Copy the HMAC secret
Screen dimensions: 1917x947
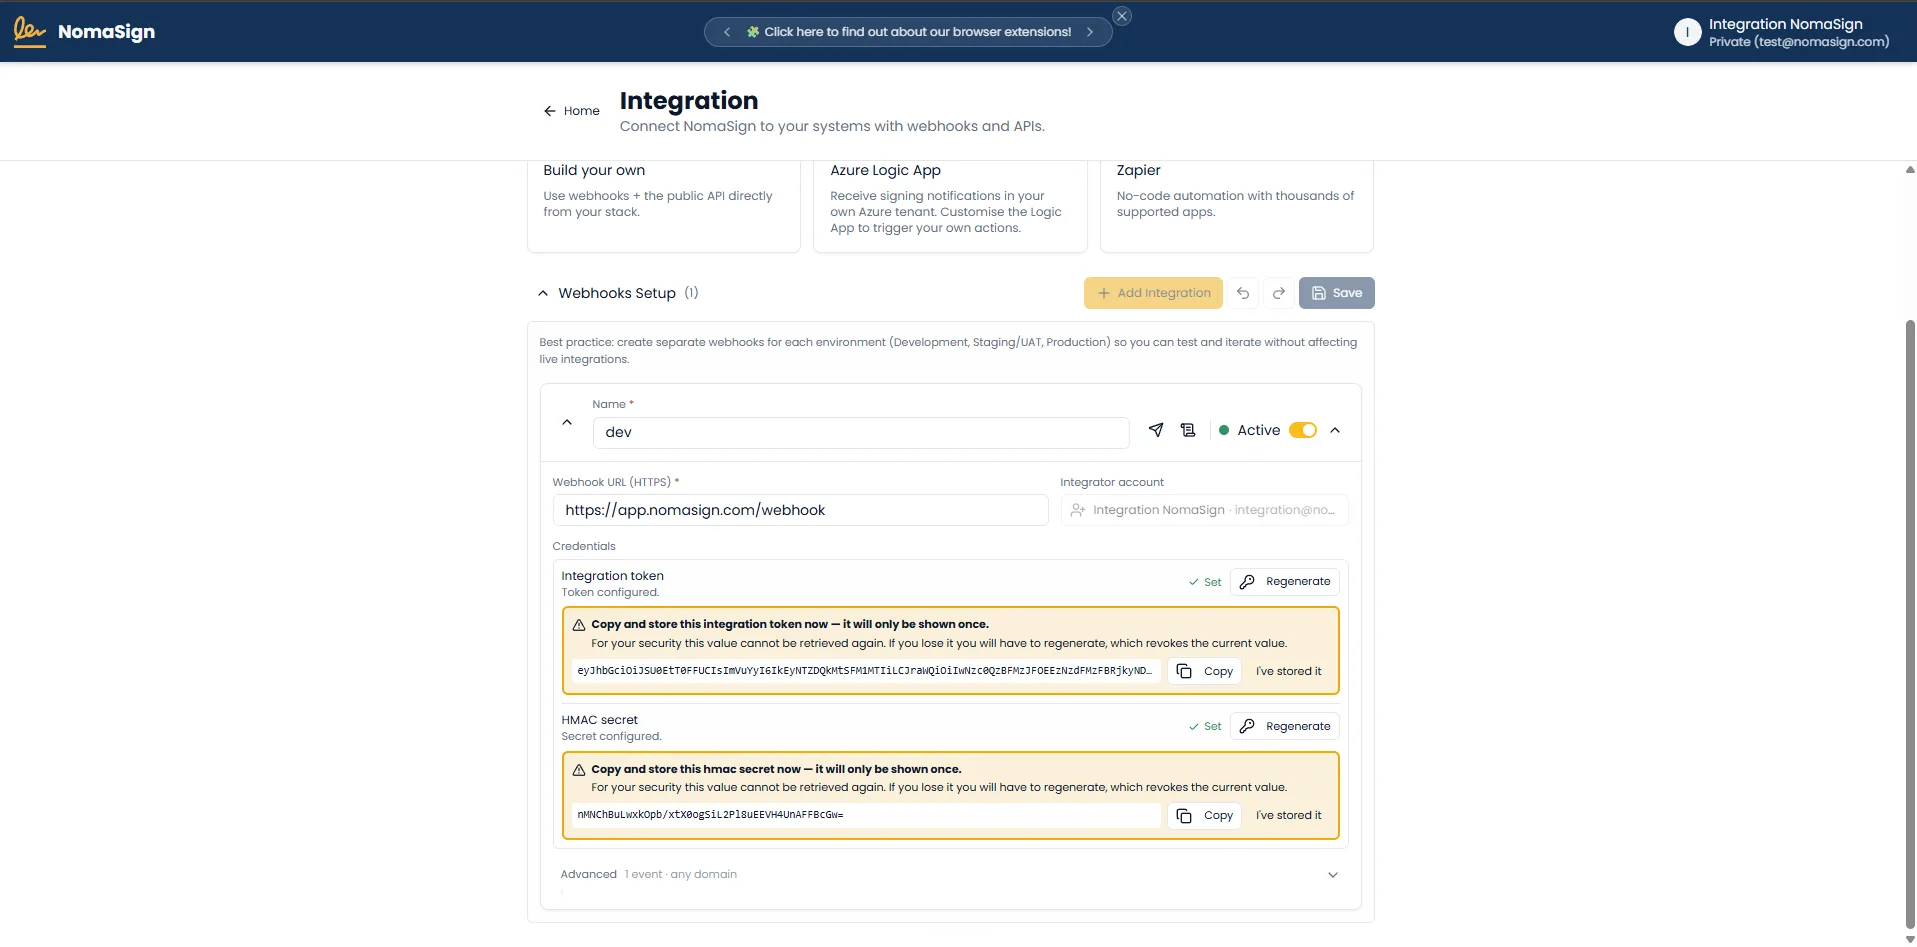coord(1205,816)
